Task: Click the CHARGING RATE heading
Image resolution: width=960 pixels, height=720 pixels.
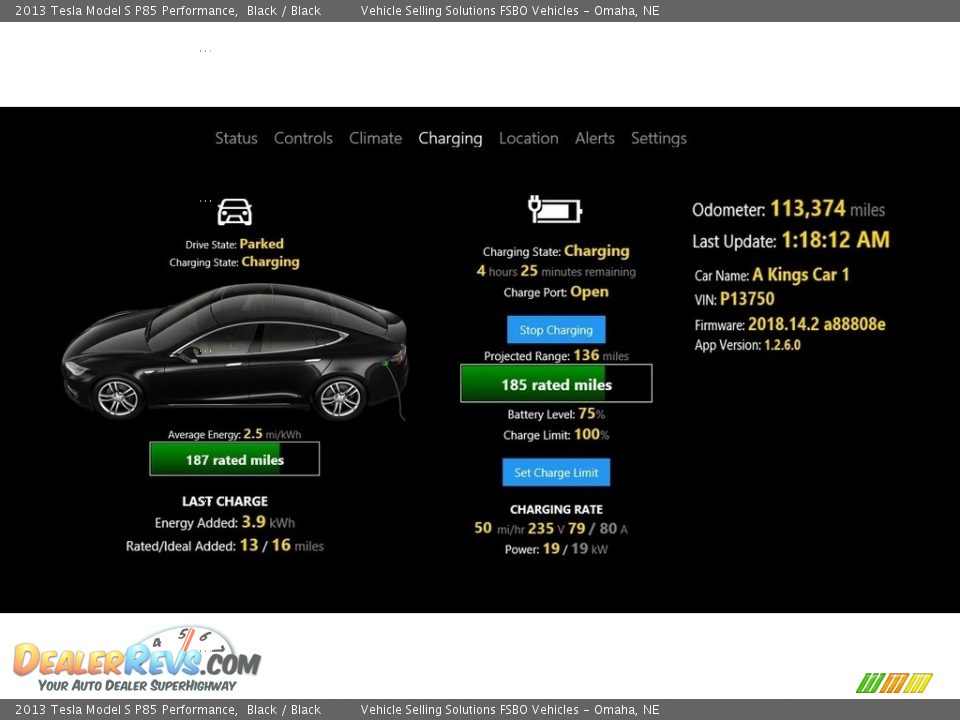Action: 556,509
